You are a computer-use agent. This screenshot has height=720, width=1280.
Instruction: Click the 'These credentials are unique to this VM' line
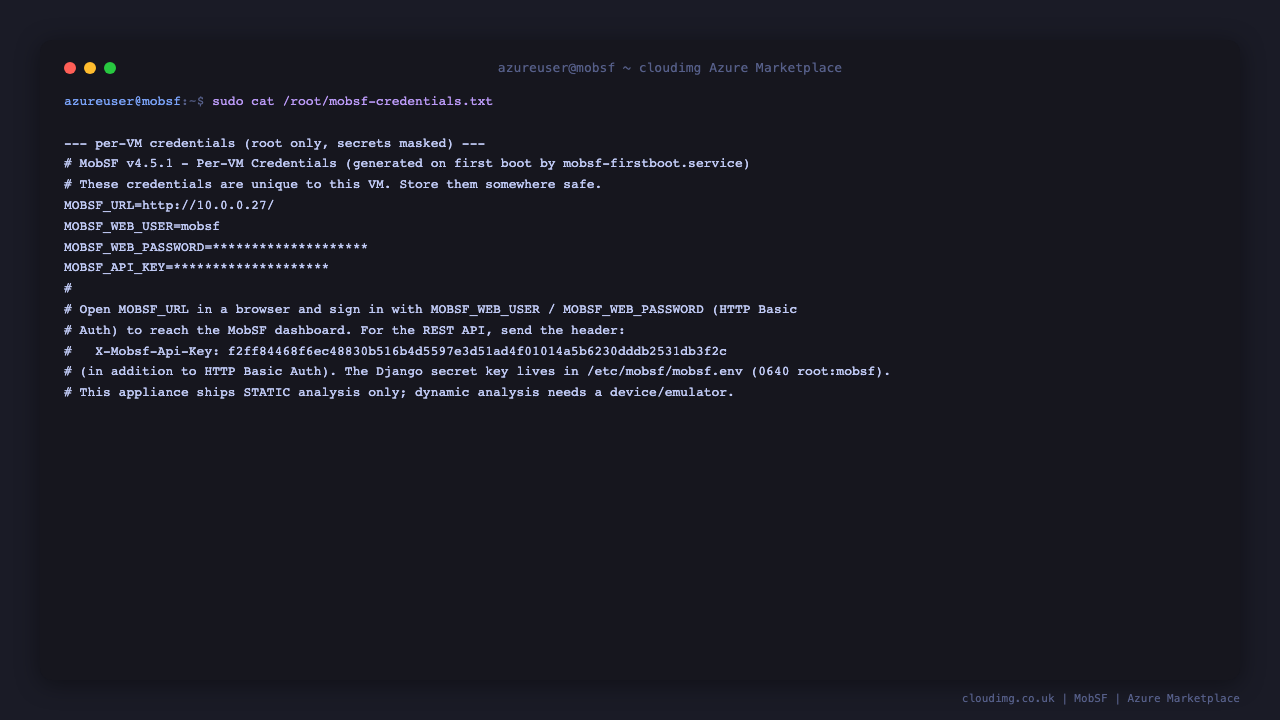tap(333, 185)
